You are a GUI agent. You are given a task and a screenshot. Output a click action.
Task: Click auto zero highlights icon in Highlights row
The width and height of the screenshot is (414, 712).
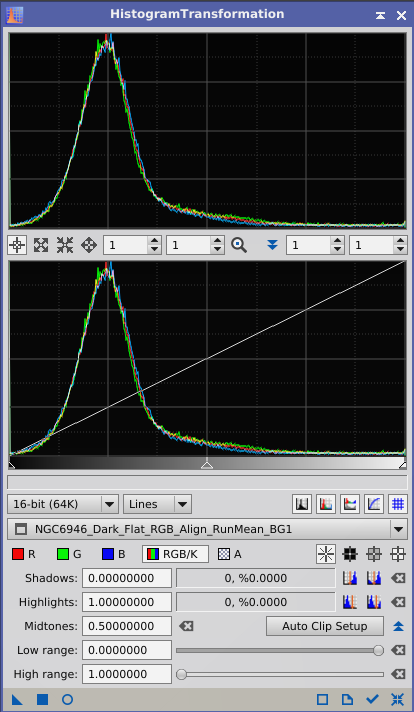pyautogui.click(x=374, y=602)
